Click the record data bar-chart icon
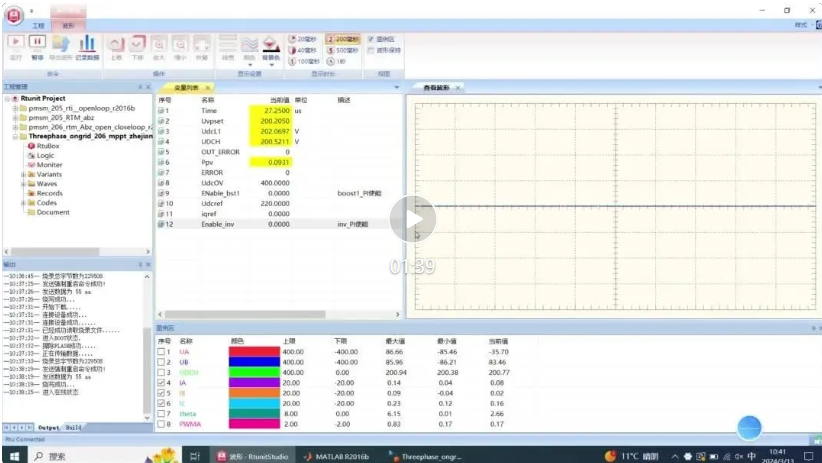 (x=87, y=43)
